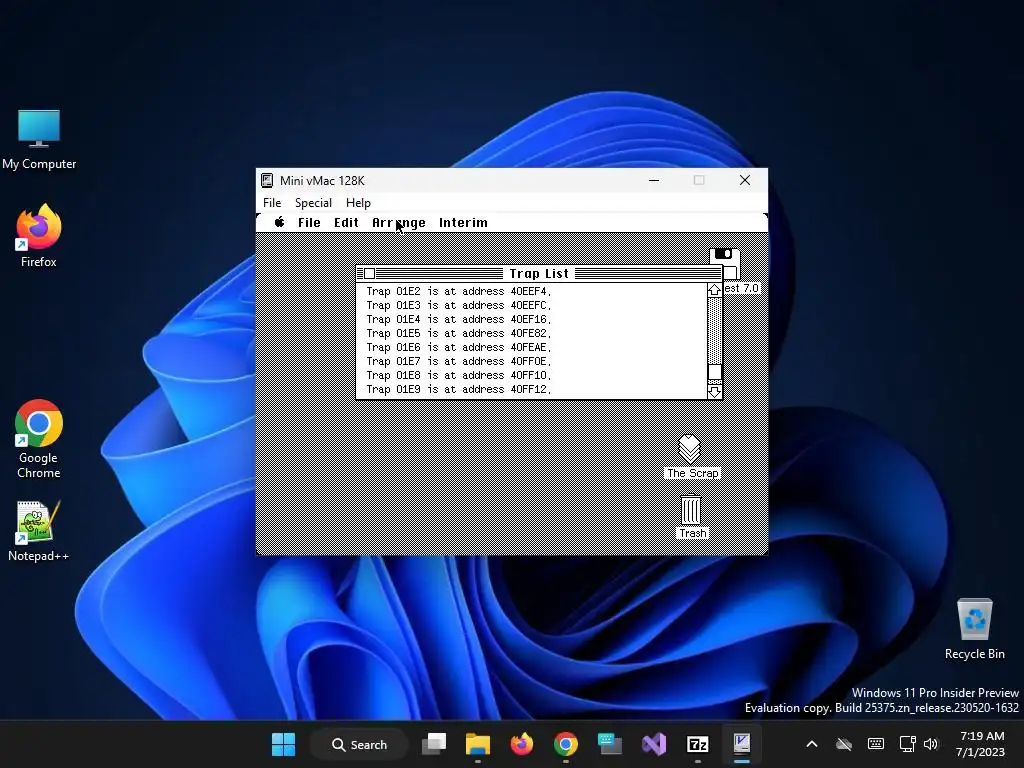This screenshot has height=768, width=1024.
Task: Launch Chrome from taskbar
Action: [x=566, y=744]
